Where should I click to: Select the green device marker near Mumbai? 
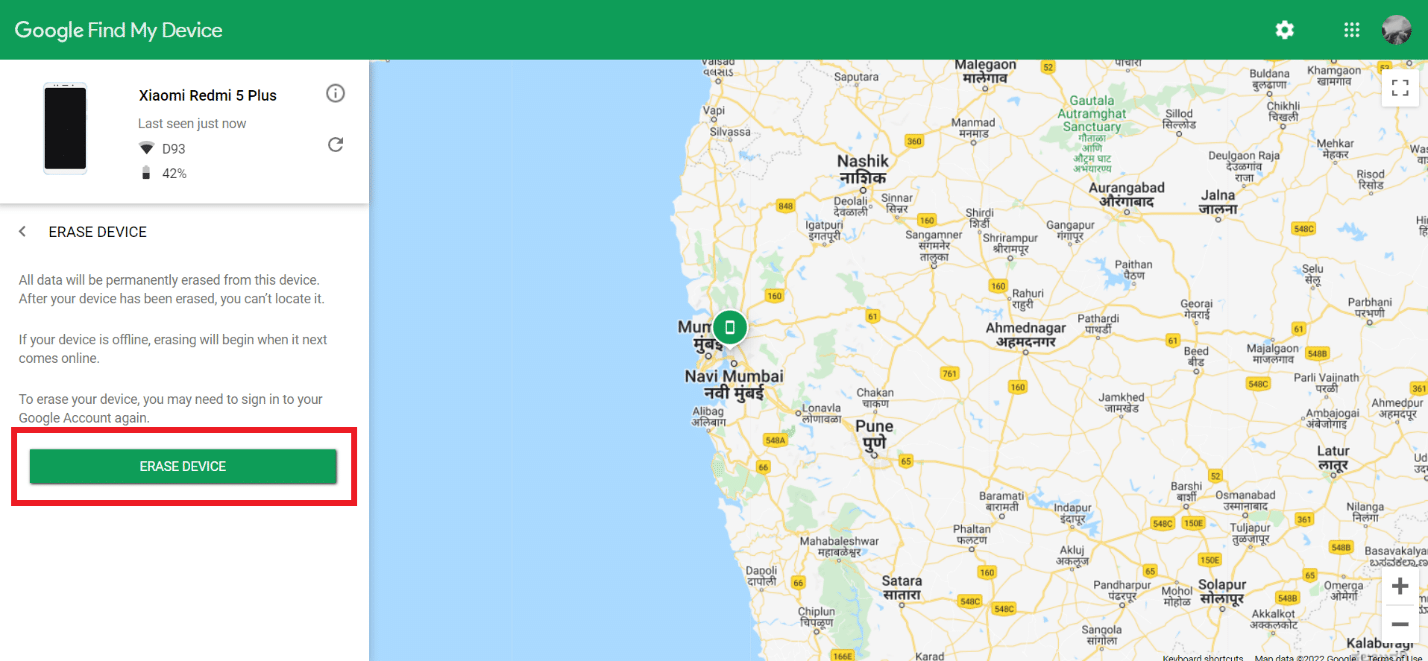(730, 327)
